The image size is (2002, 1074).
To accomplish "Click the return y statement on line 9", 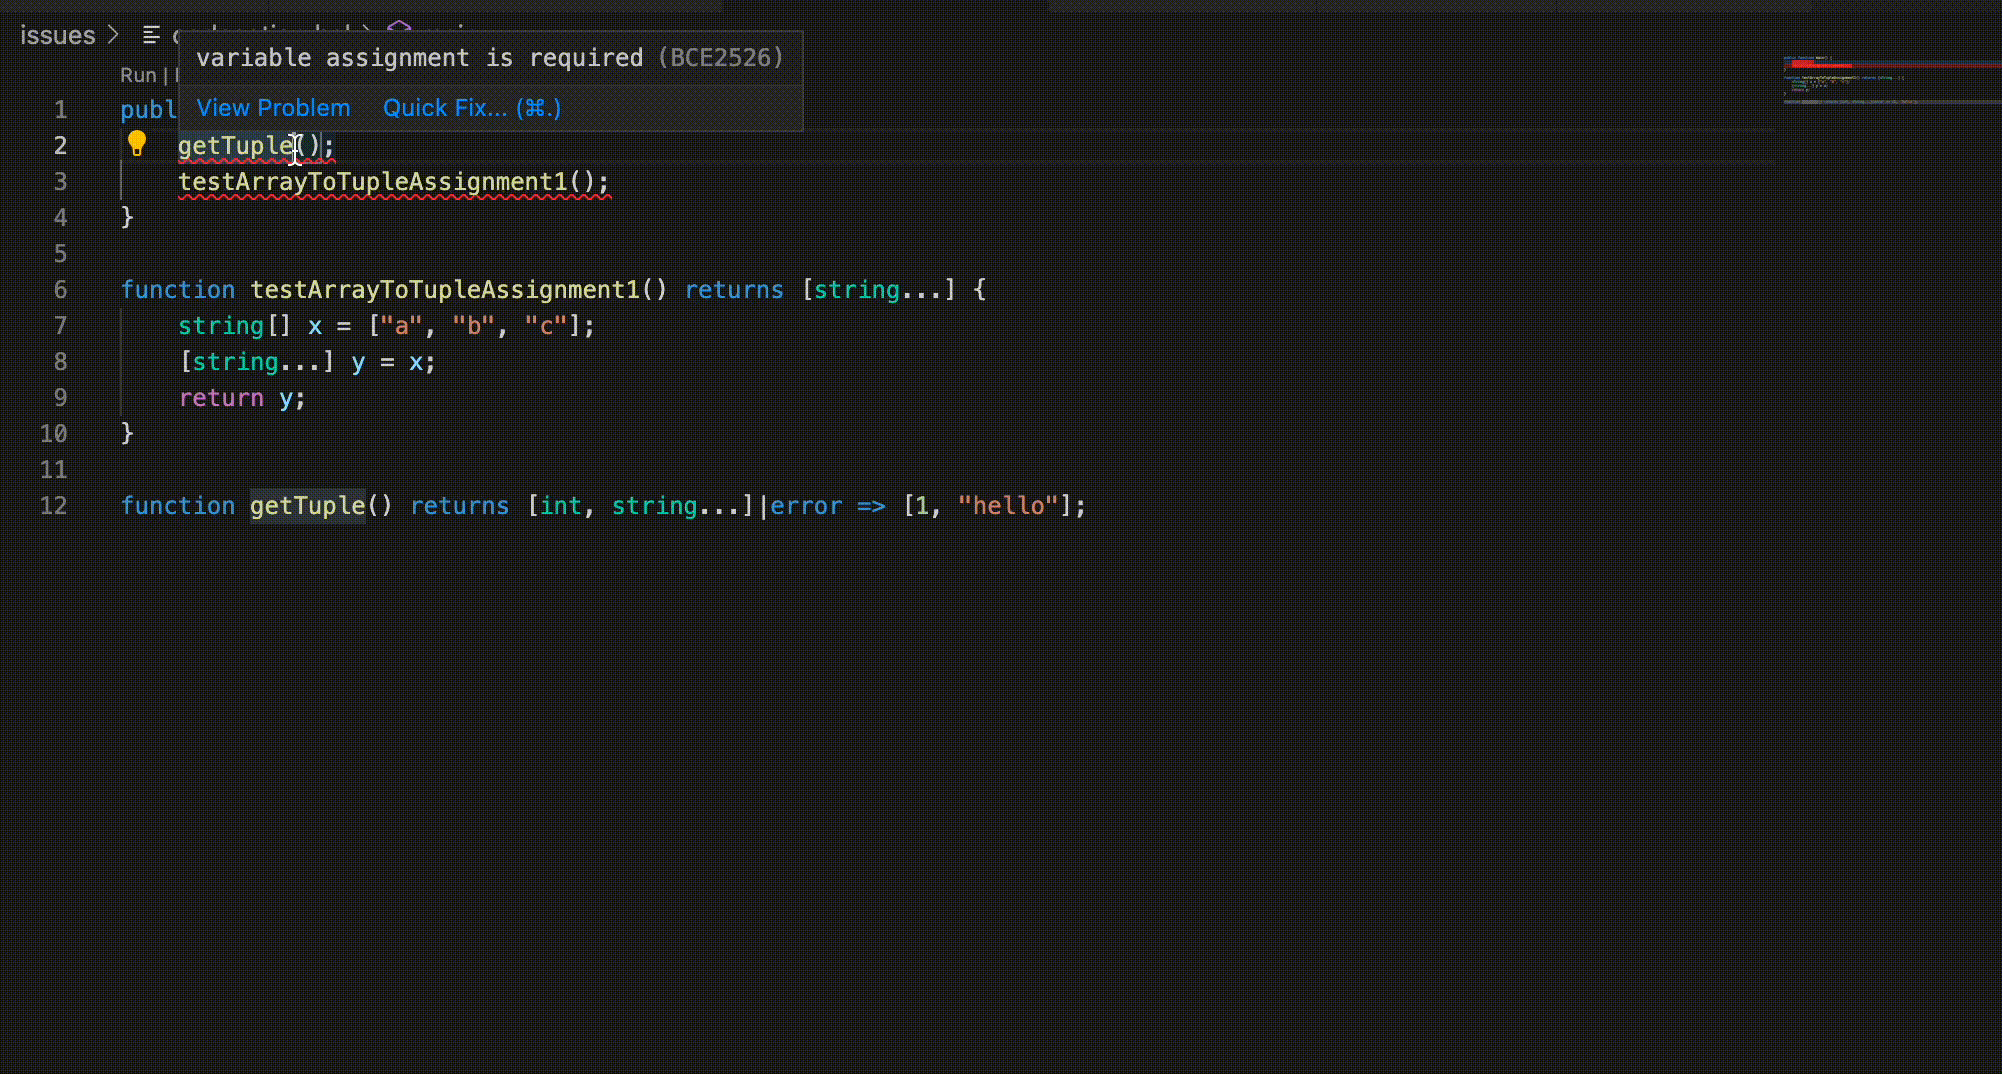I will 240,397.
